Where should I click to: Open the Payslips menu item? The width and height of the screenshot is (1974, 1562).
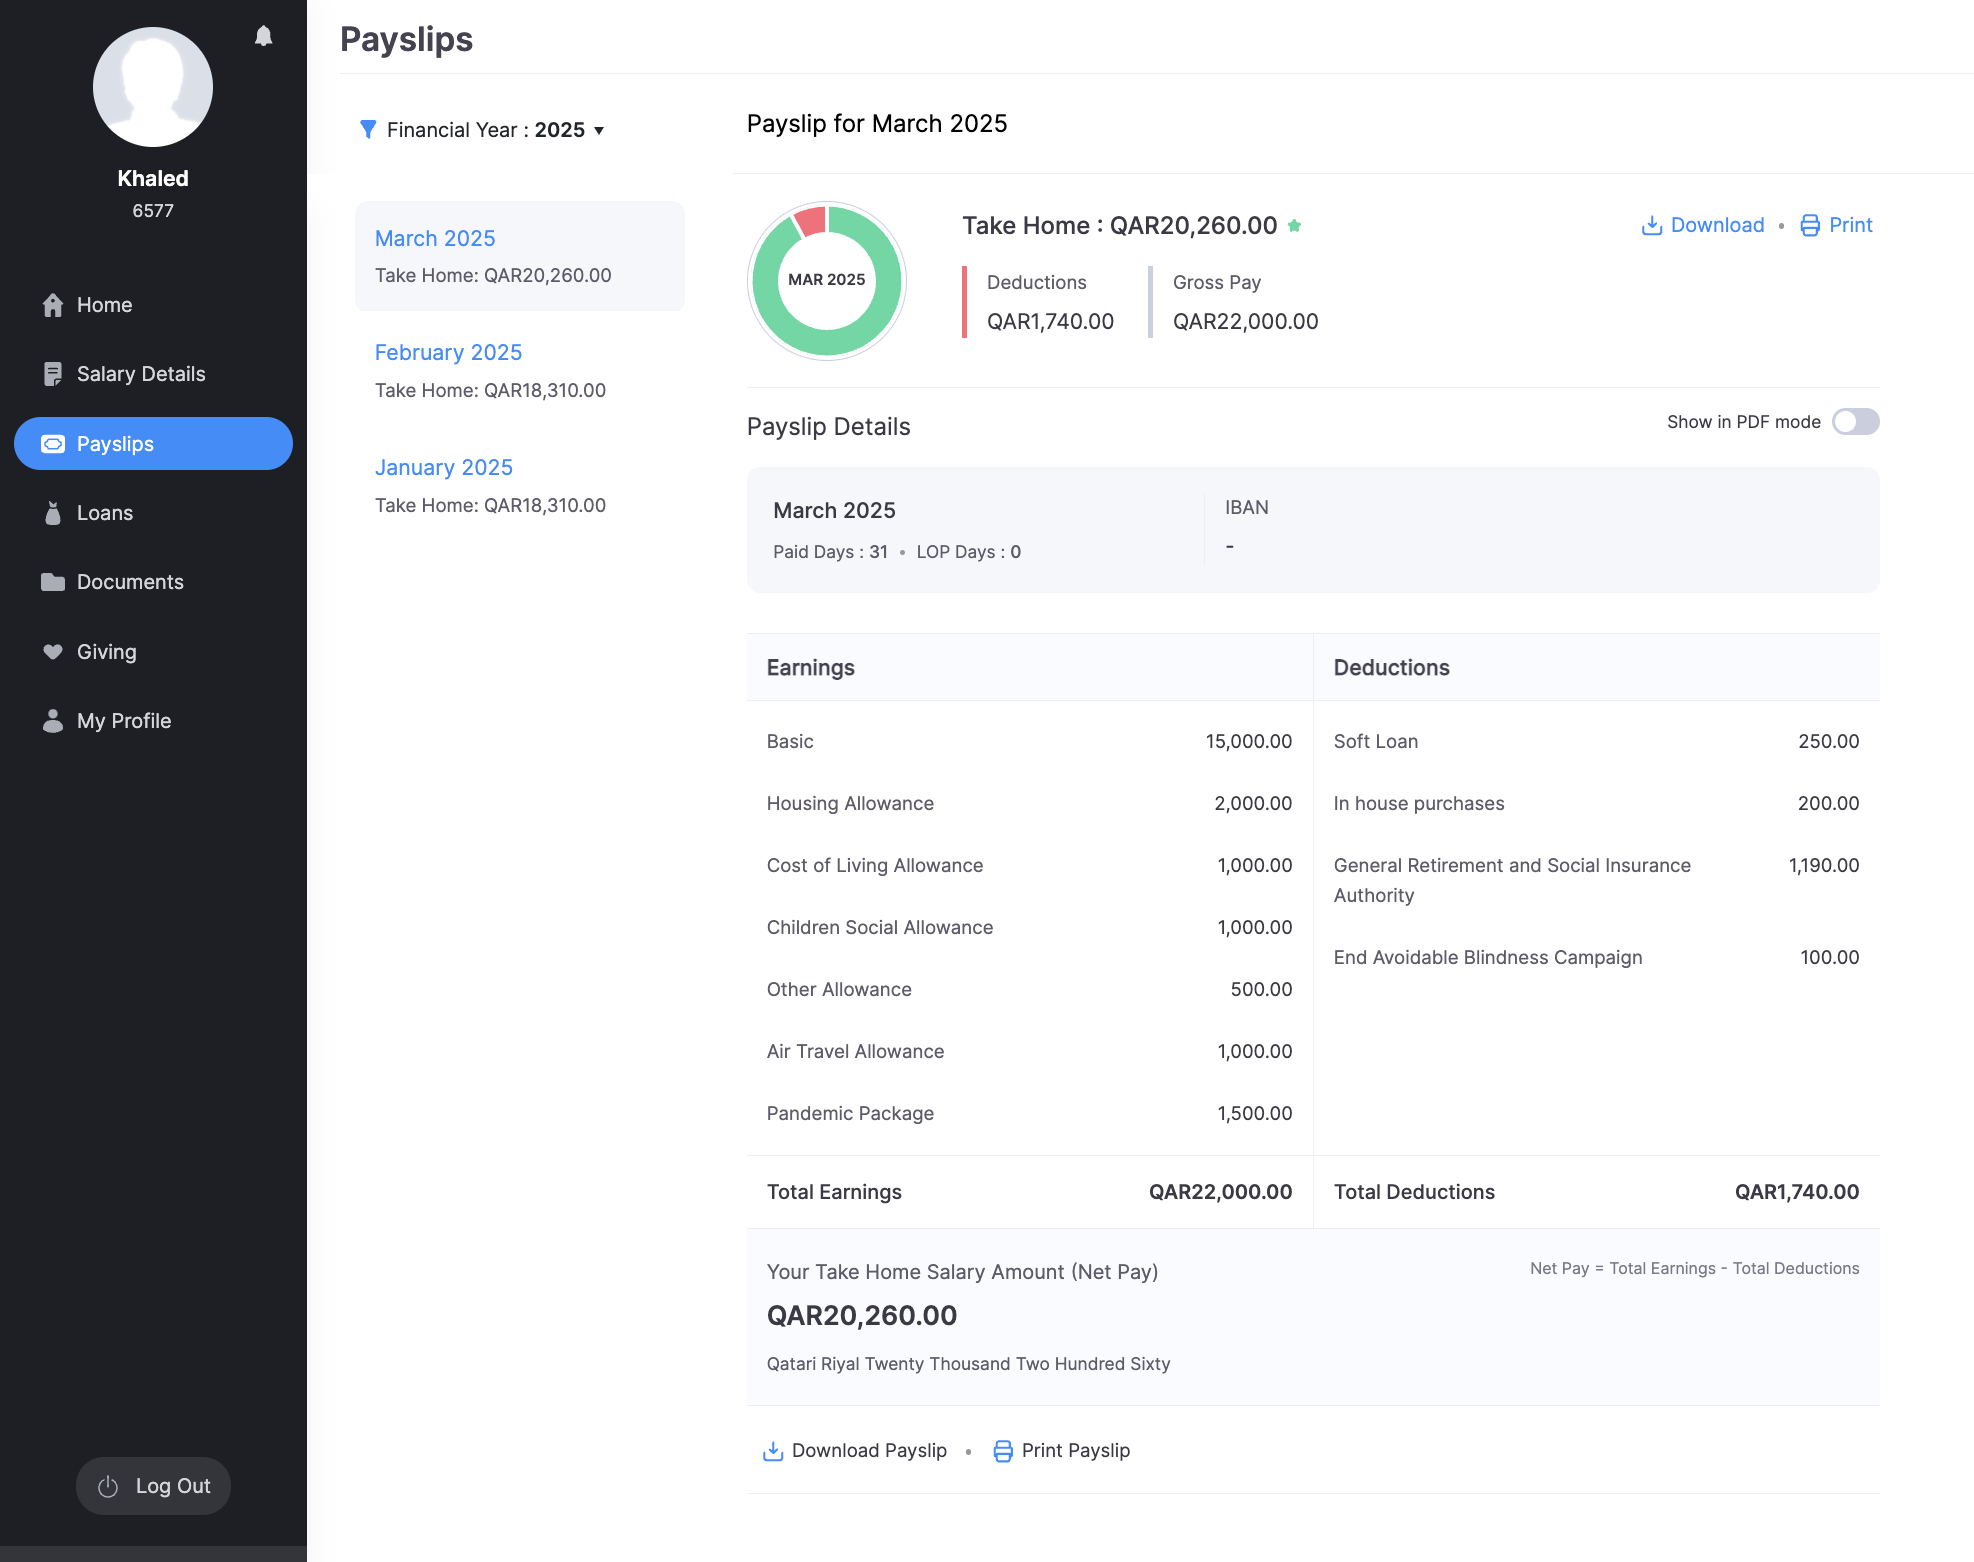tap(153, 444)
